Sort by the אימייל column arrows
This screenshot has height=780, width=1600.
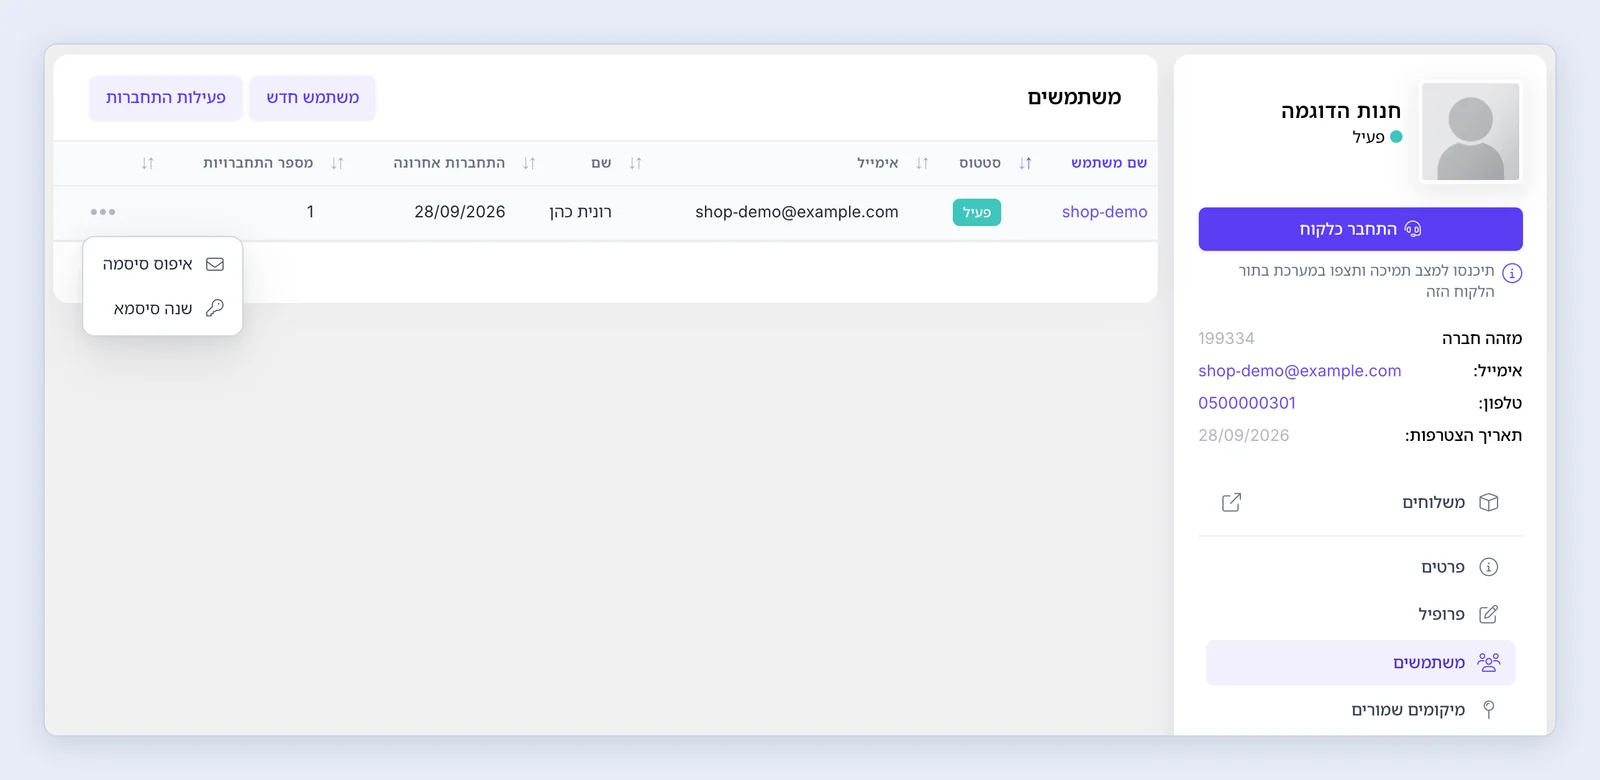(x=635, y=163)
